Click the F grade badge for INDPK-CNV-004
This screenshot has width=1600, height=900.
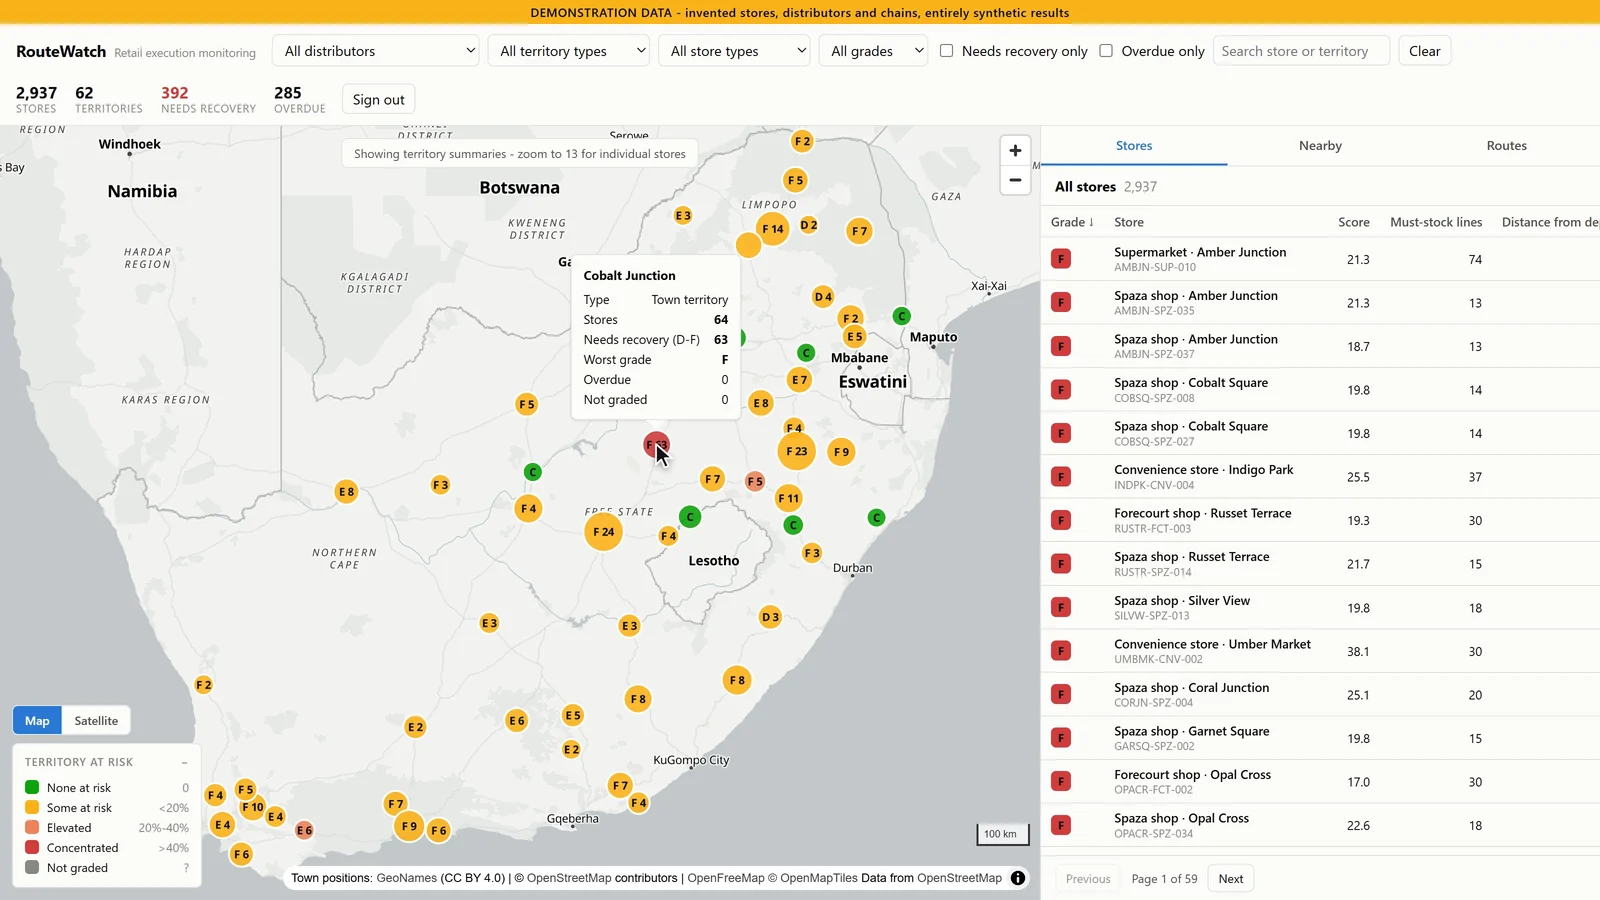click(x=1061, y=477)
